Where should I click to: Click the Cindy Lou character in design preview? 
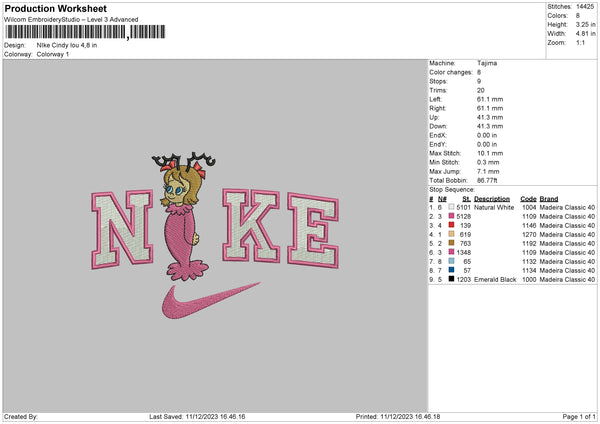[x=184, y=216]
